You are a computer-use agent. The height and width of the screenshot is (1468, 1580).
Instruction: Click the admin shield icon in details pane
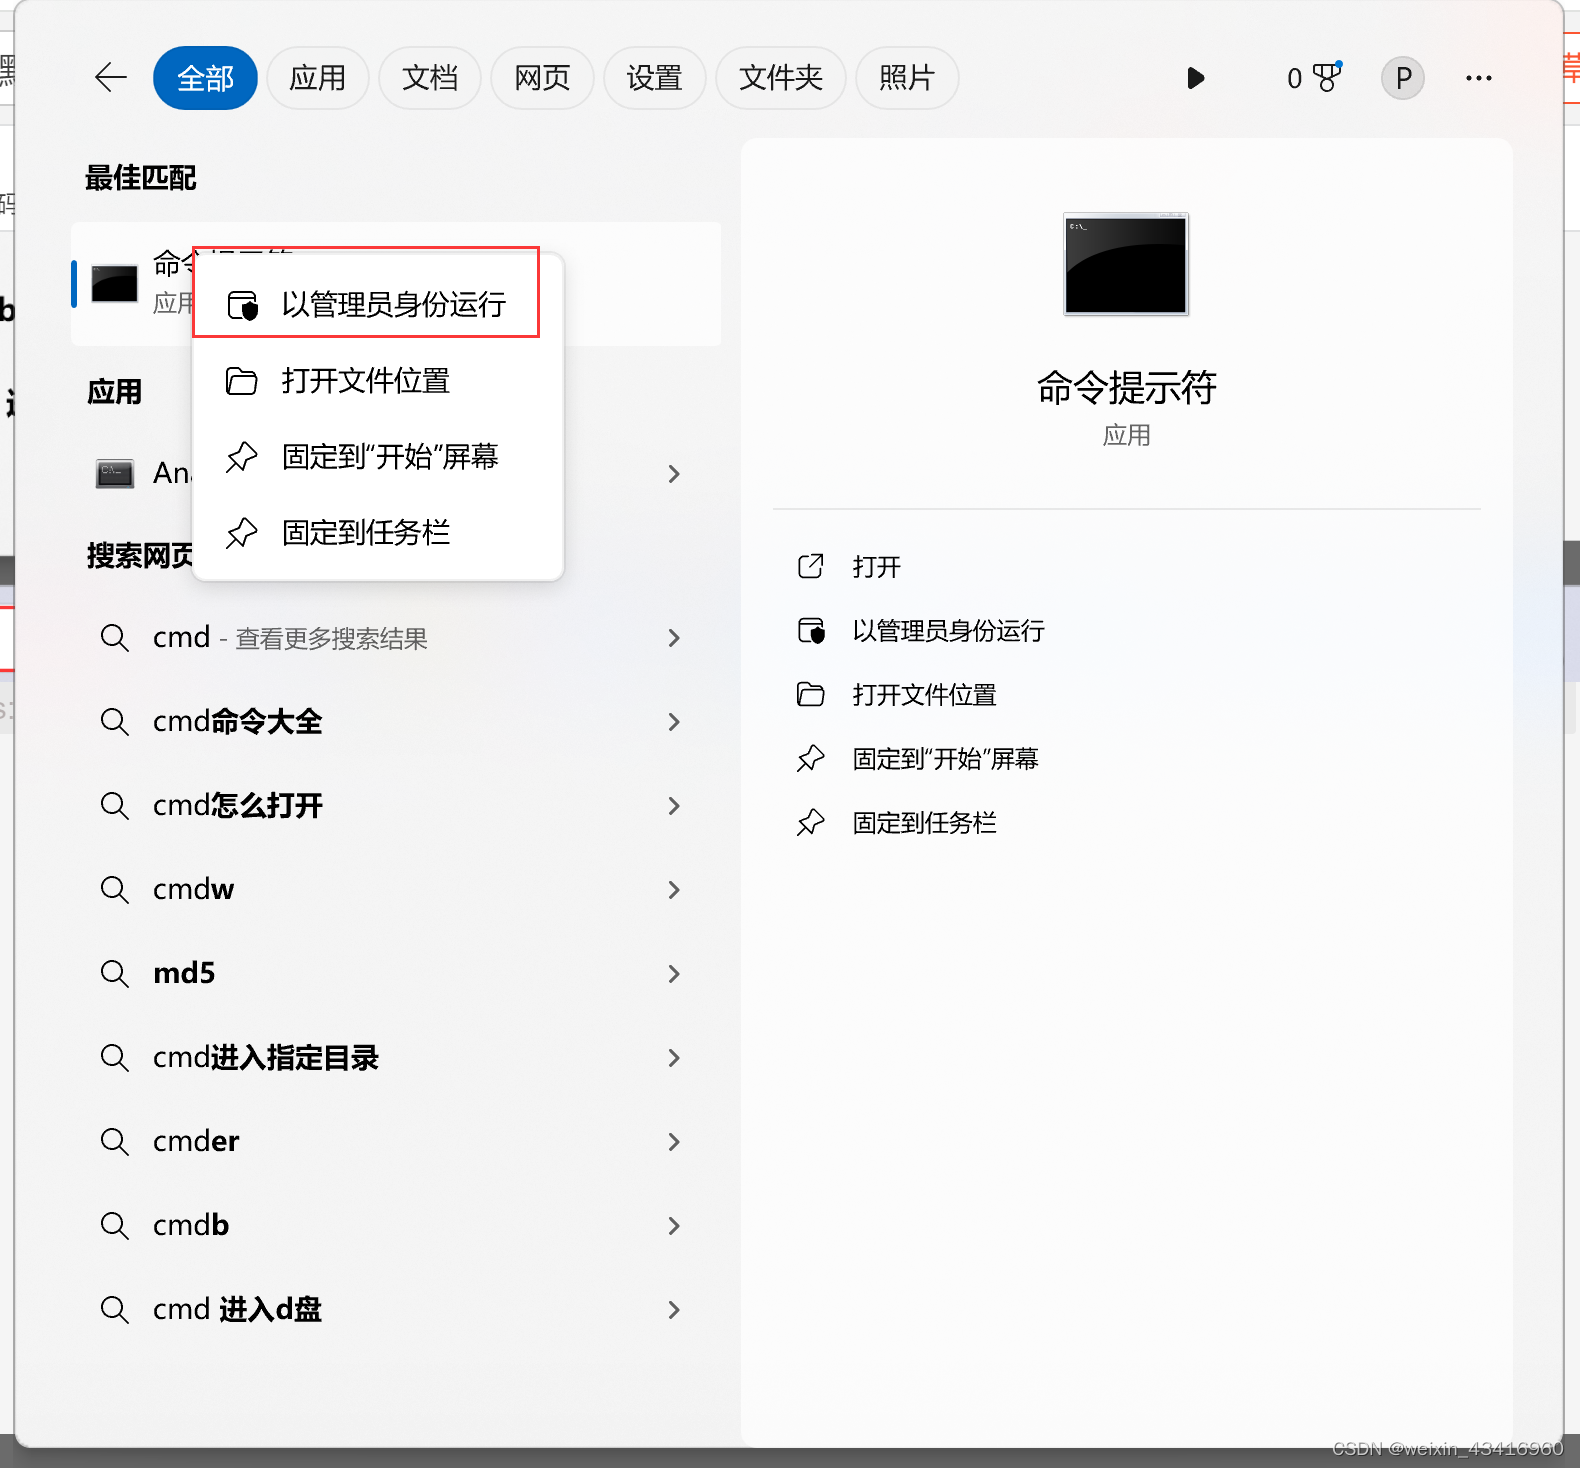(x=811, y=630)
